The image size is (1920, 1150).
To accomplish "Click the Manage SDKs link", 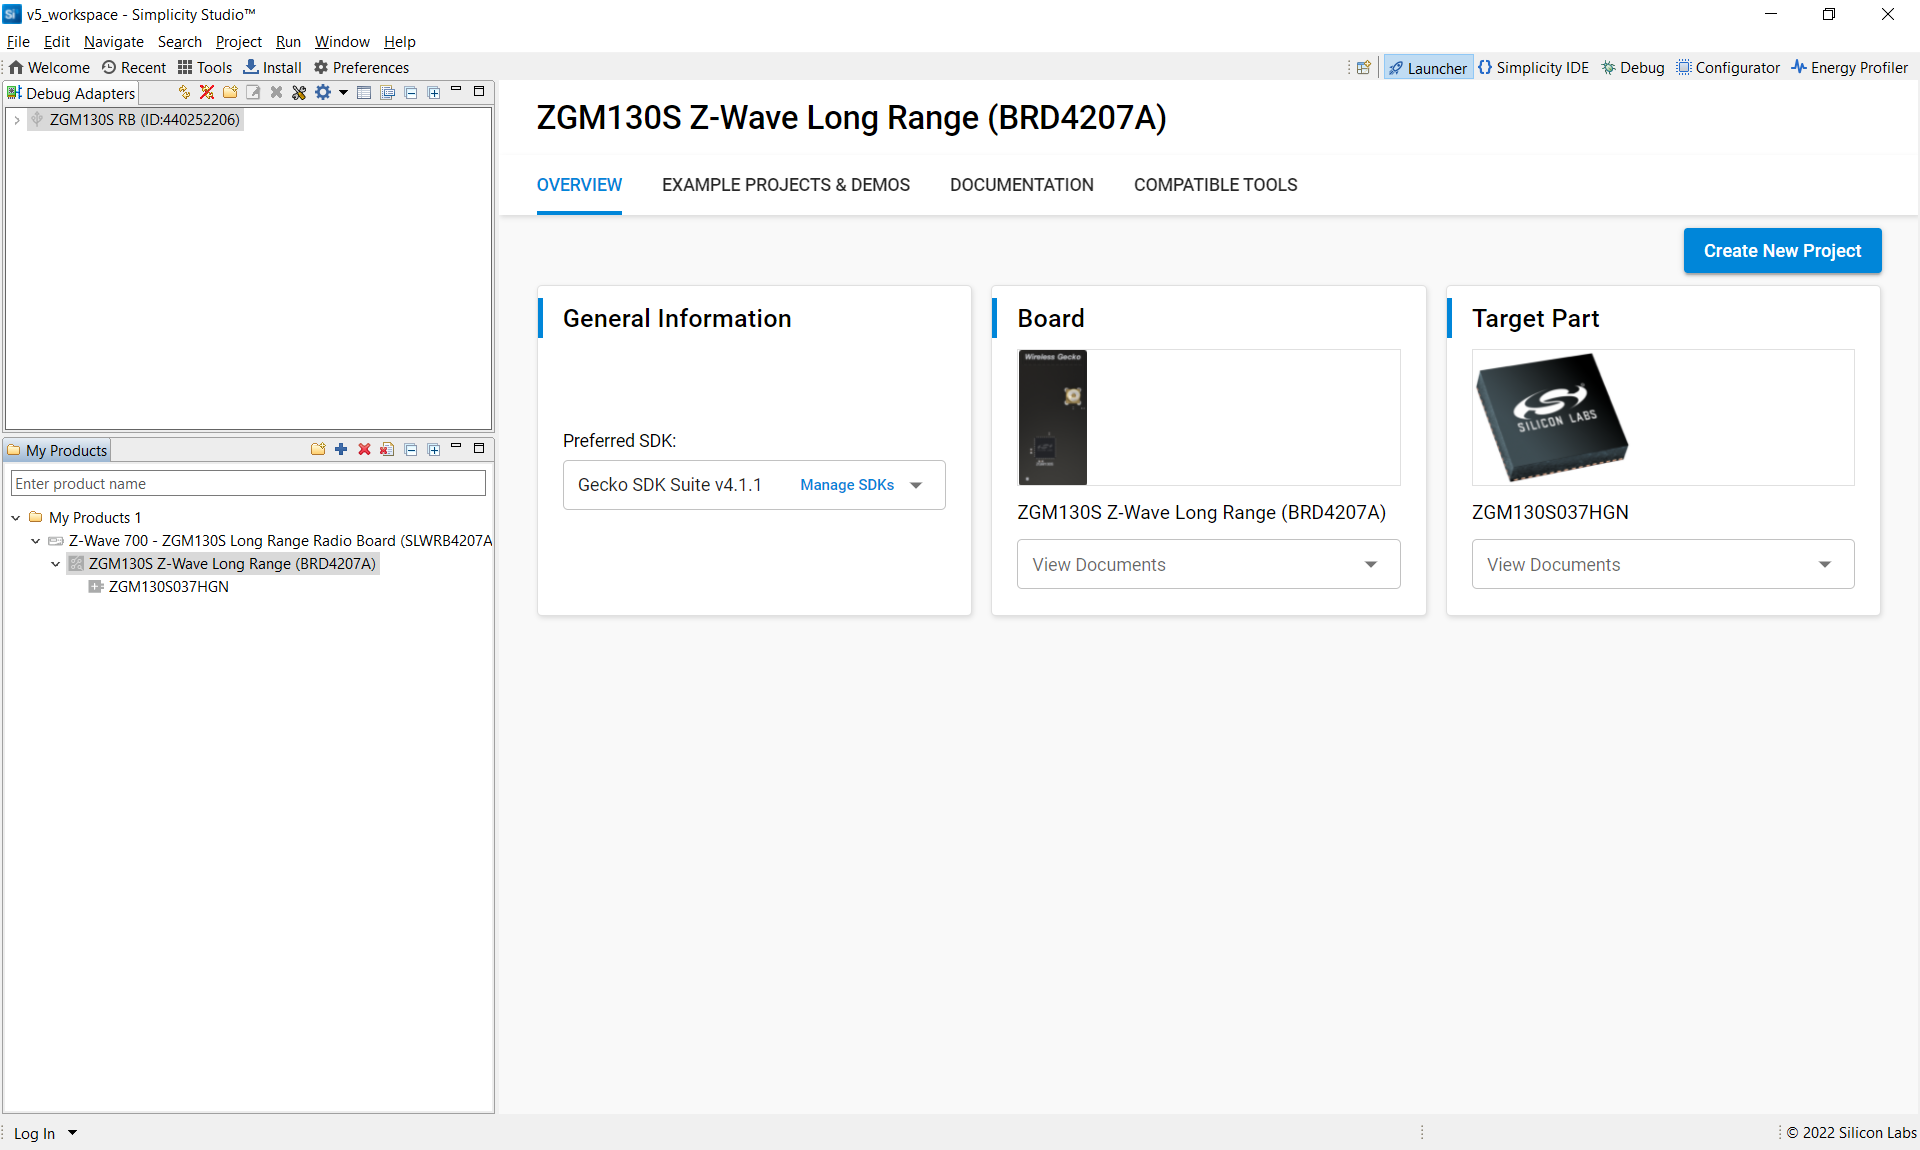I will (847, 485).
